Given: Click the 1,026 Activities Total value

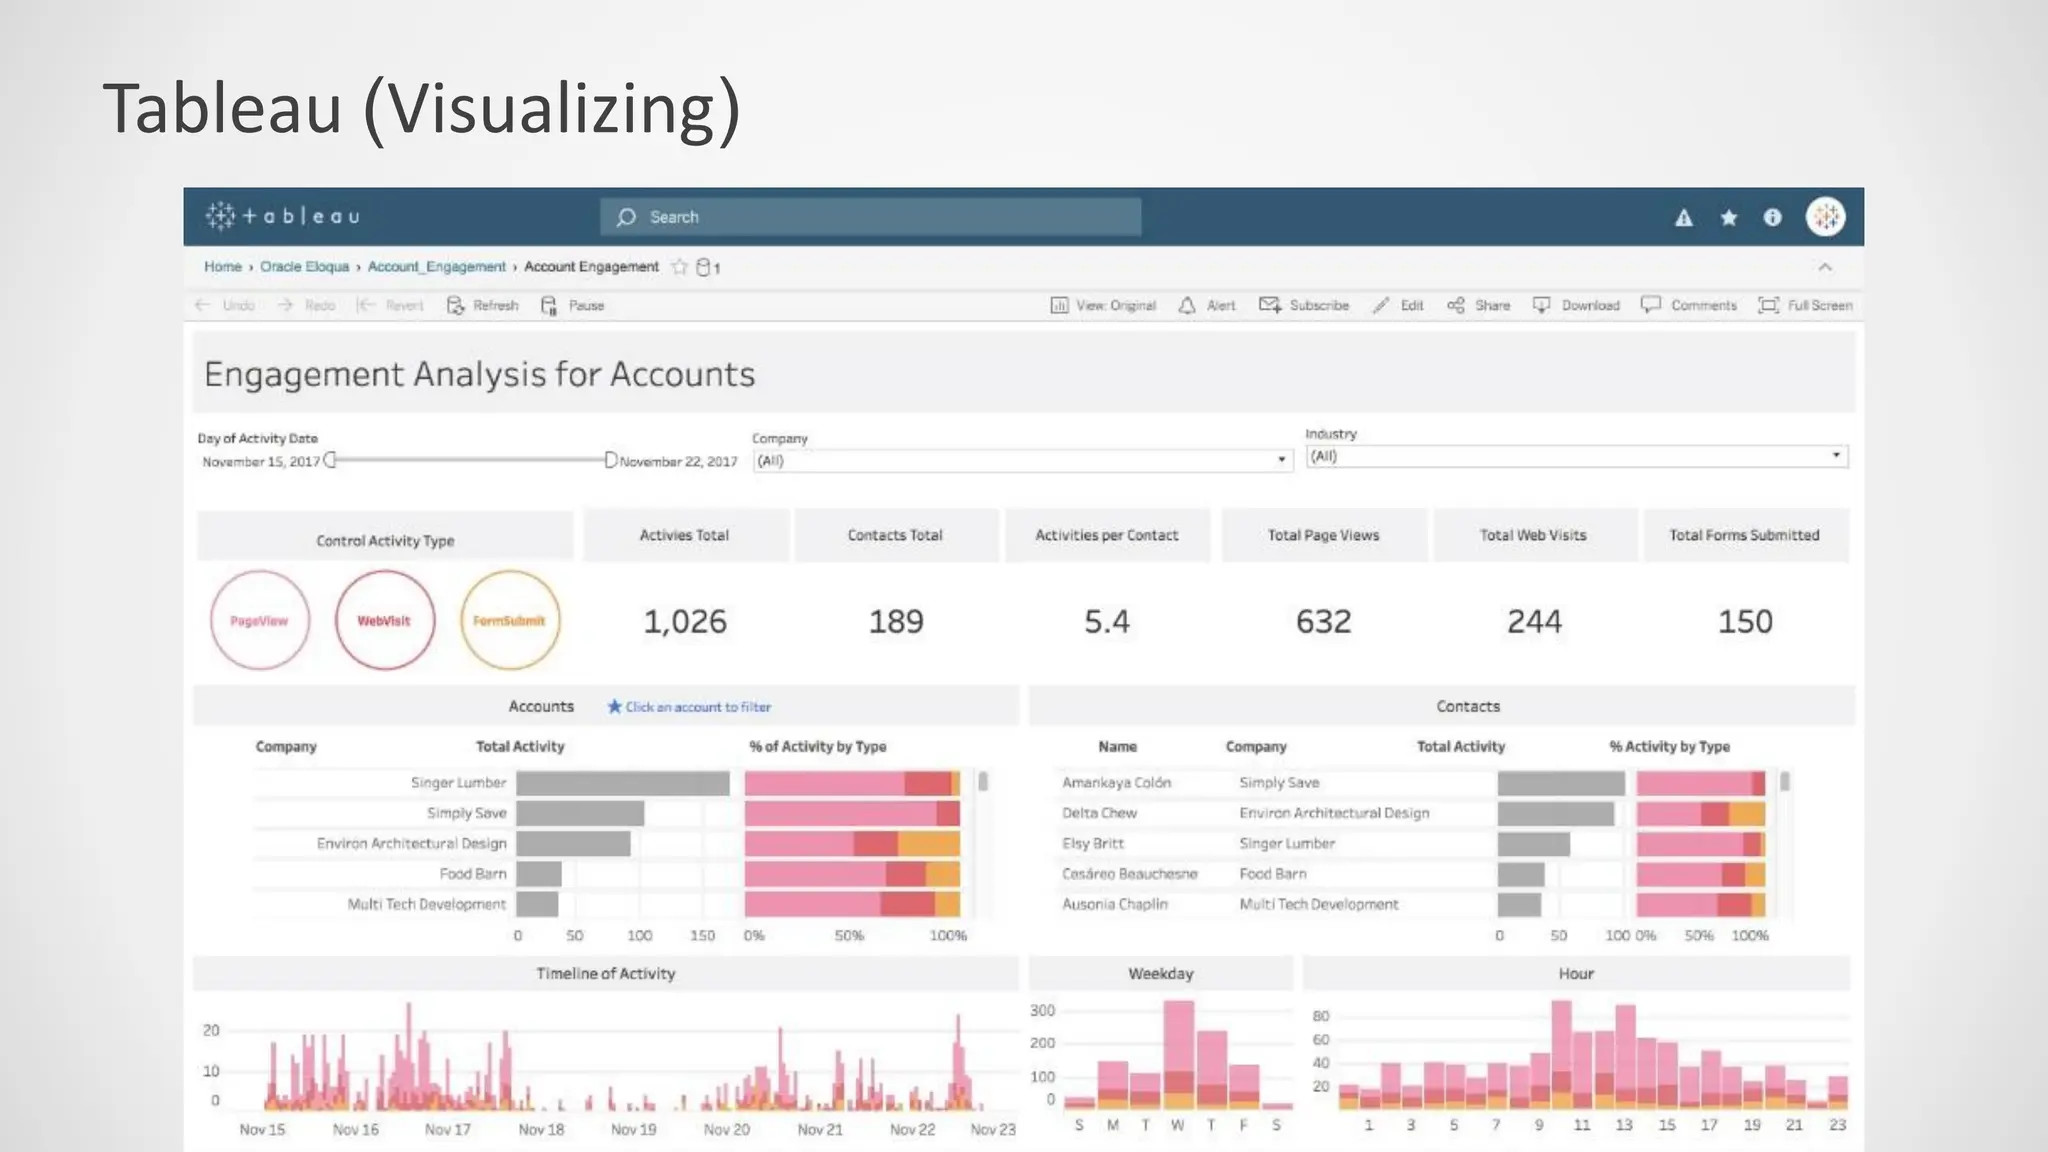Looking at the screenshot, I should (x=685, y=622).
